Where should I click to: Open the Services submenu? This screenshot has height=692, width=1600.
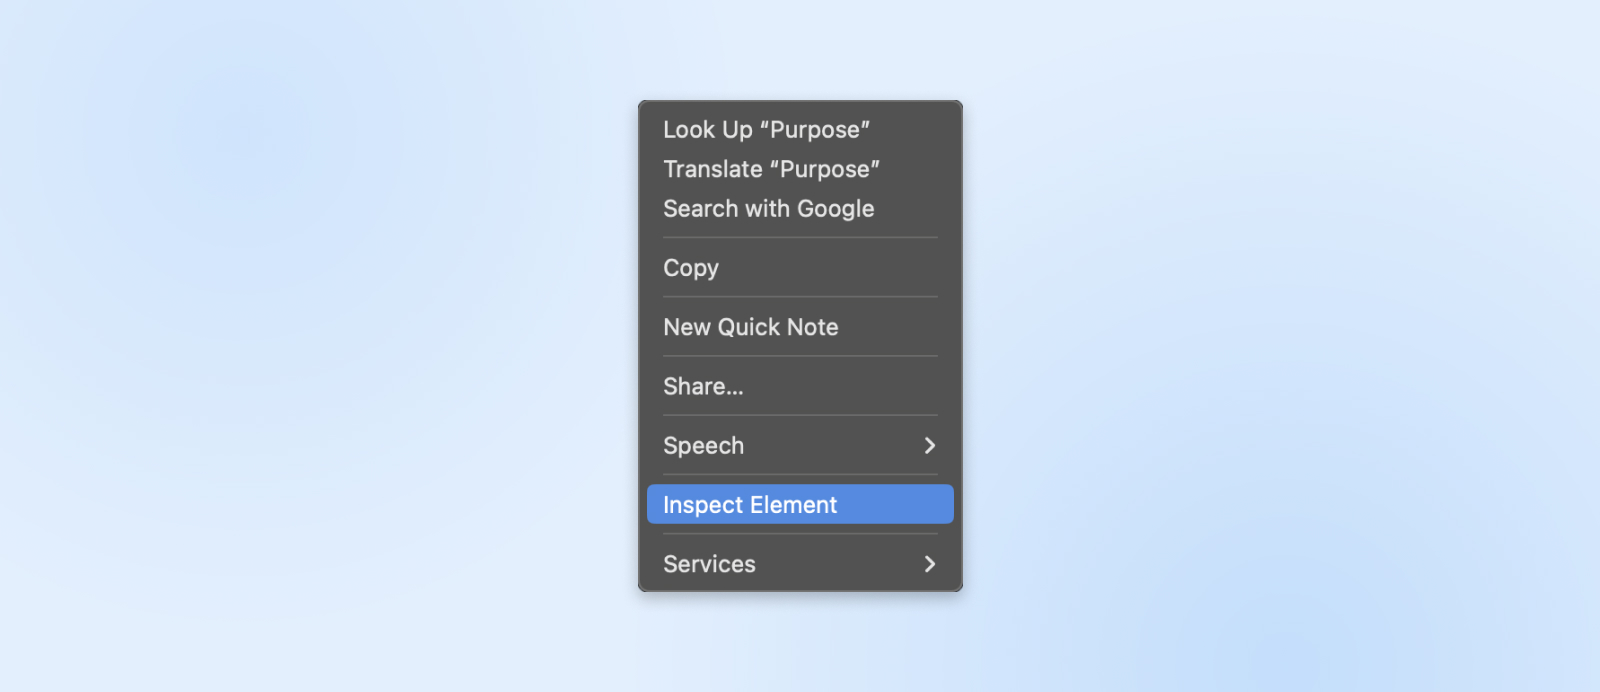tap(709, 564)
